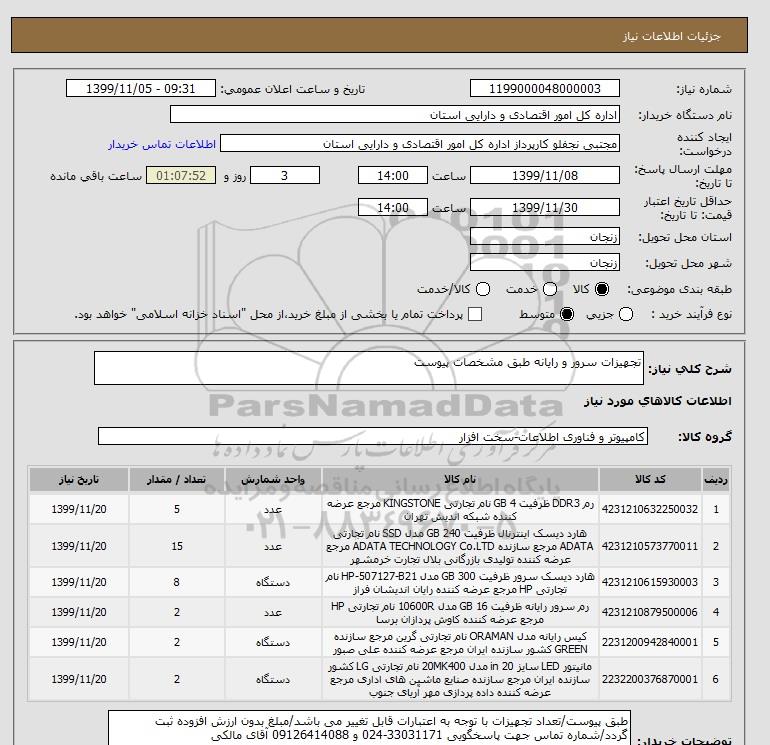The image size is (770, 745).
Task: Click the HP-507127-B21 server disk item name
Action: [x=460, y=582]
